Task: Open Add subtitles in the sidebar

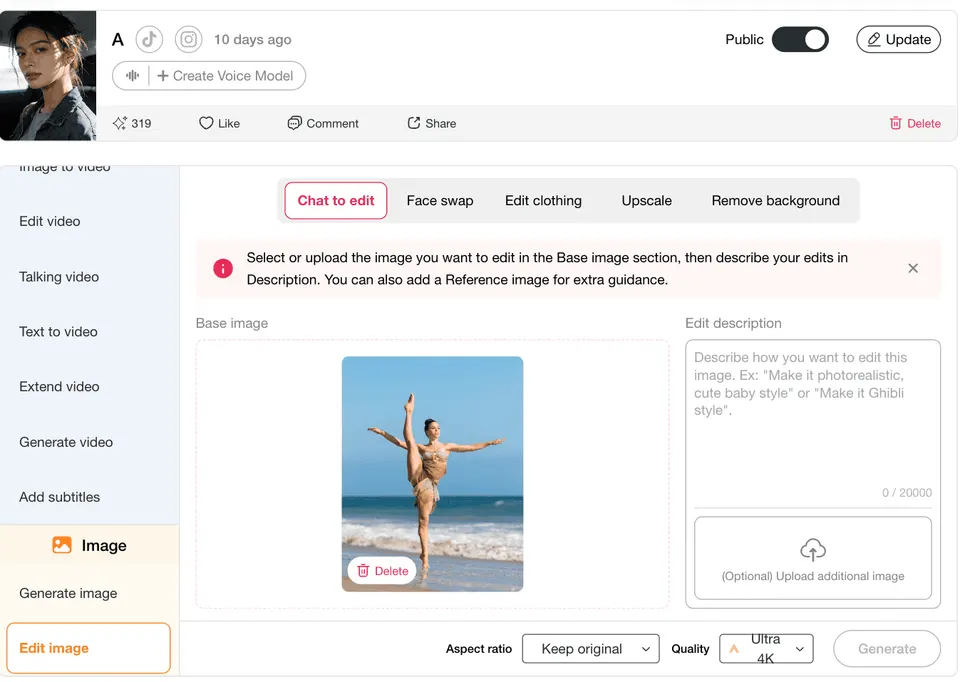Action: tap(59, 497)
